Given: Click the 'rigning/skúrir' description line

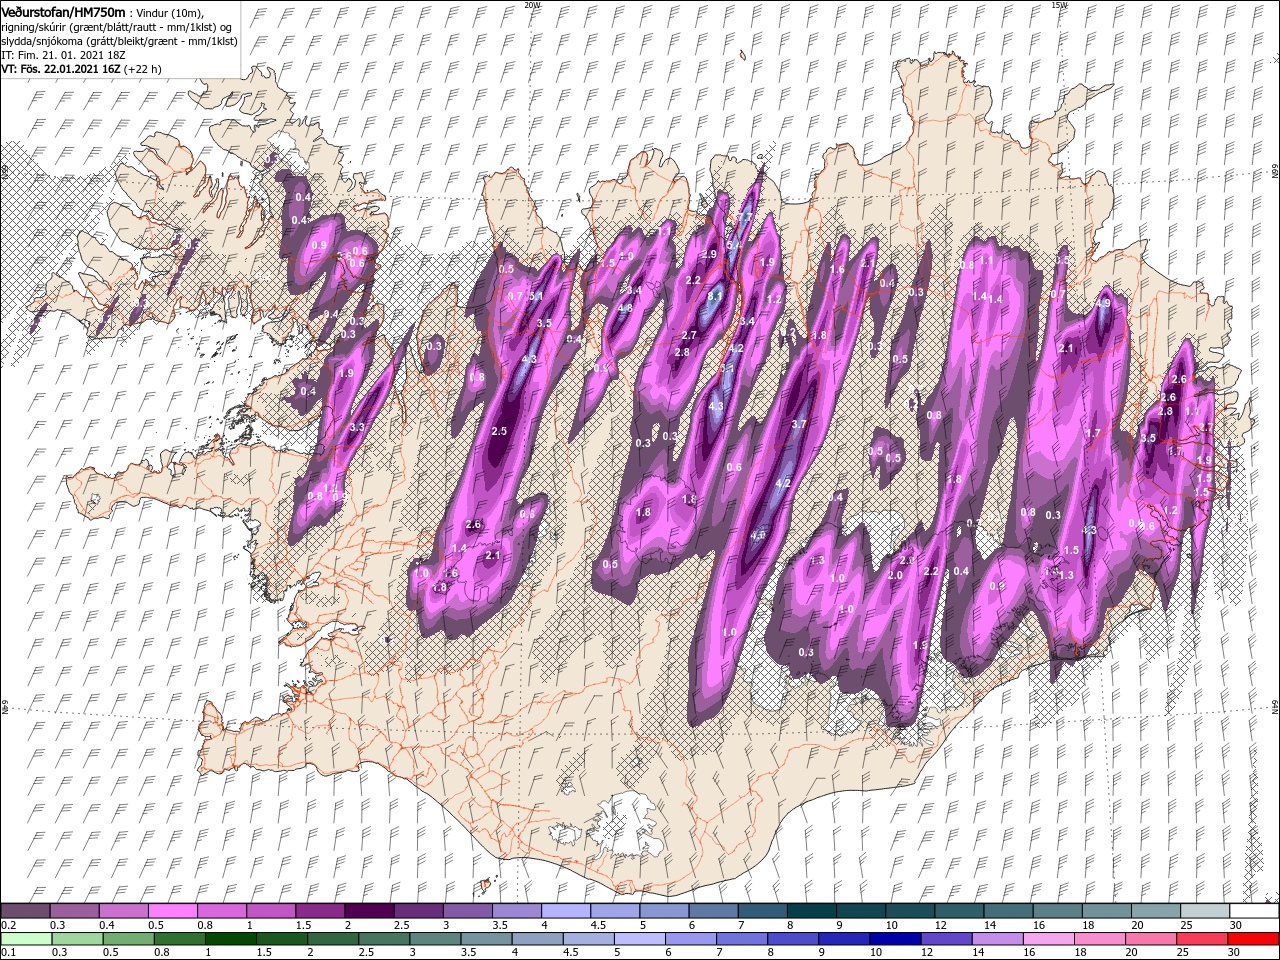Looking at the screenshot, I should coord(116,26).
